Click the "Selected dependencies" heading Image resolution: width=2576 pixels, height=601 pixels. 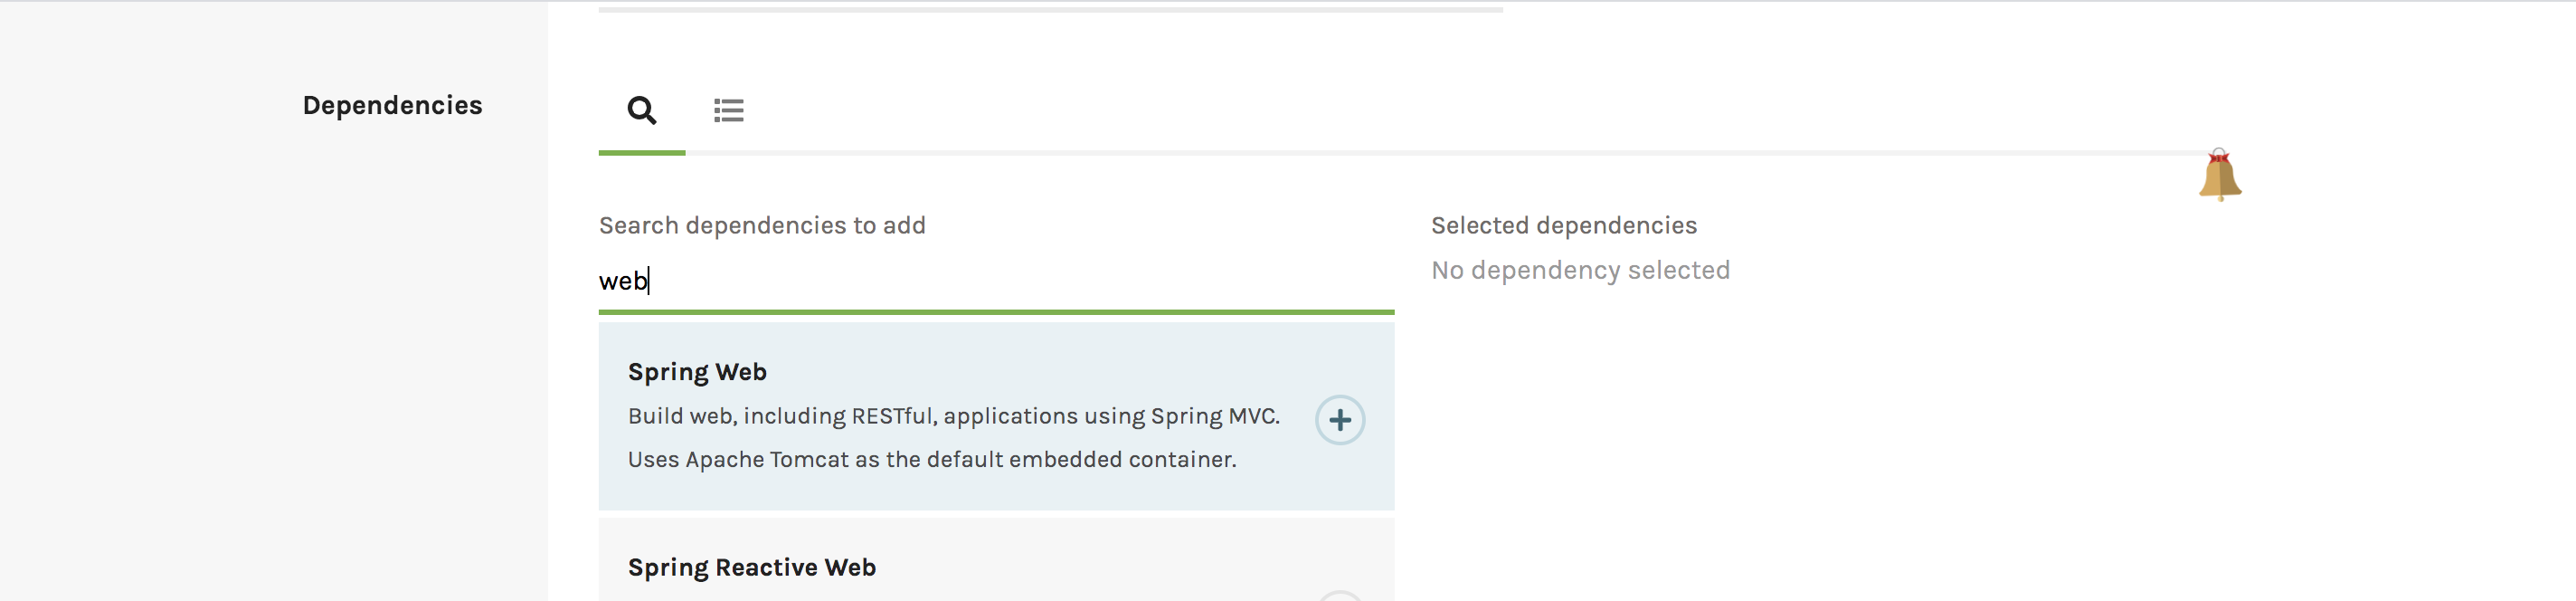(1563, 226)
